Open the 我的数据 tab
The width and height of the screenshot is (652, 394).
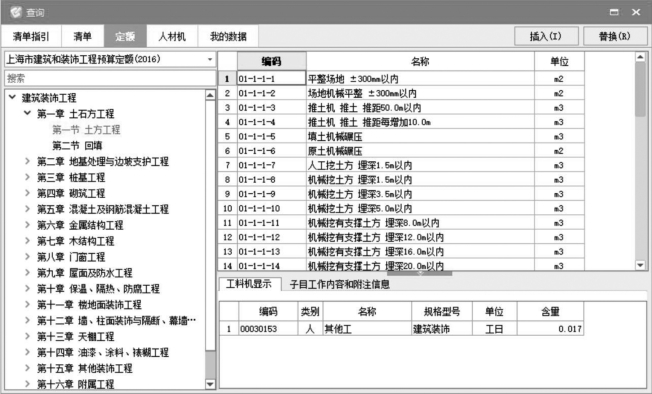(228, 36)
